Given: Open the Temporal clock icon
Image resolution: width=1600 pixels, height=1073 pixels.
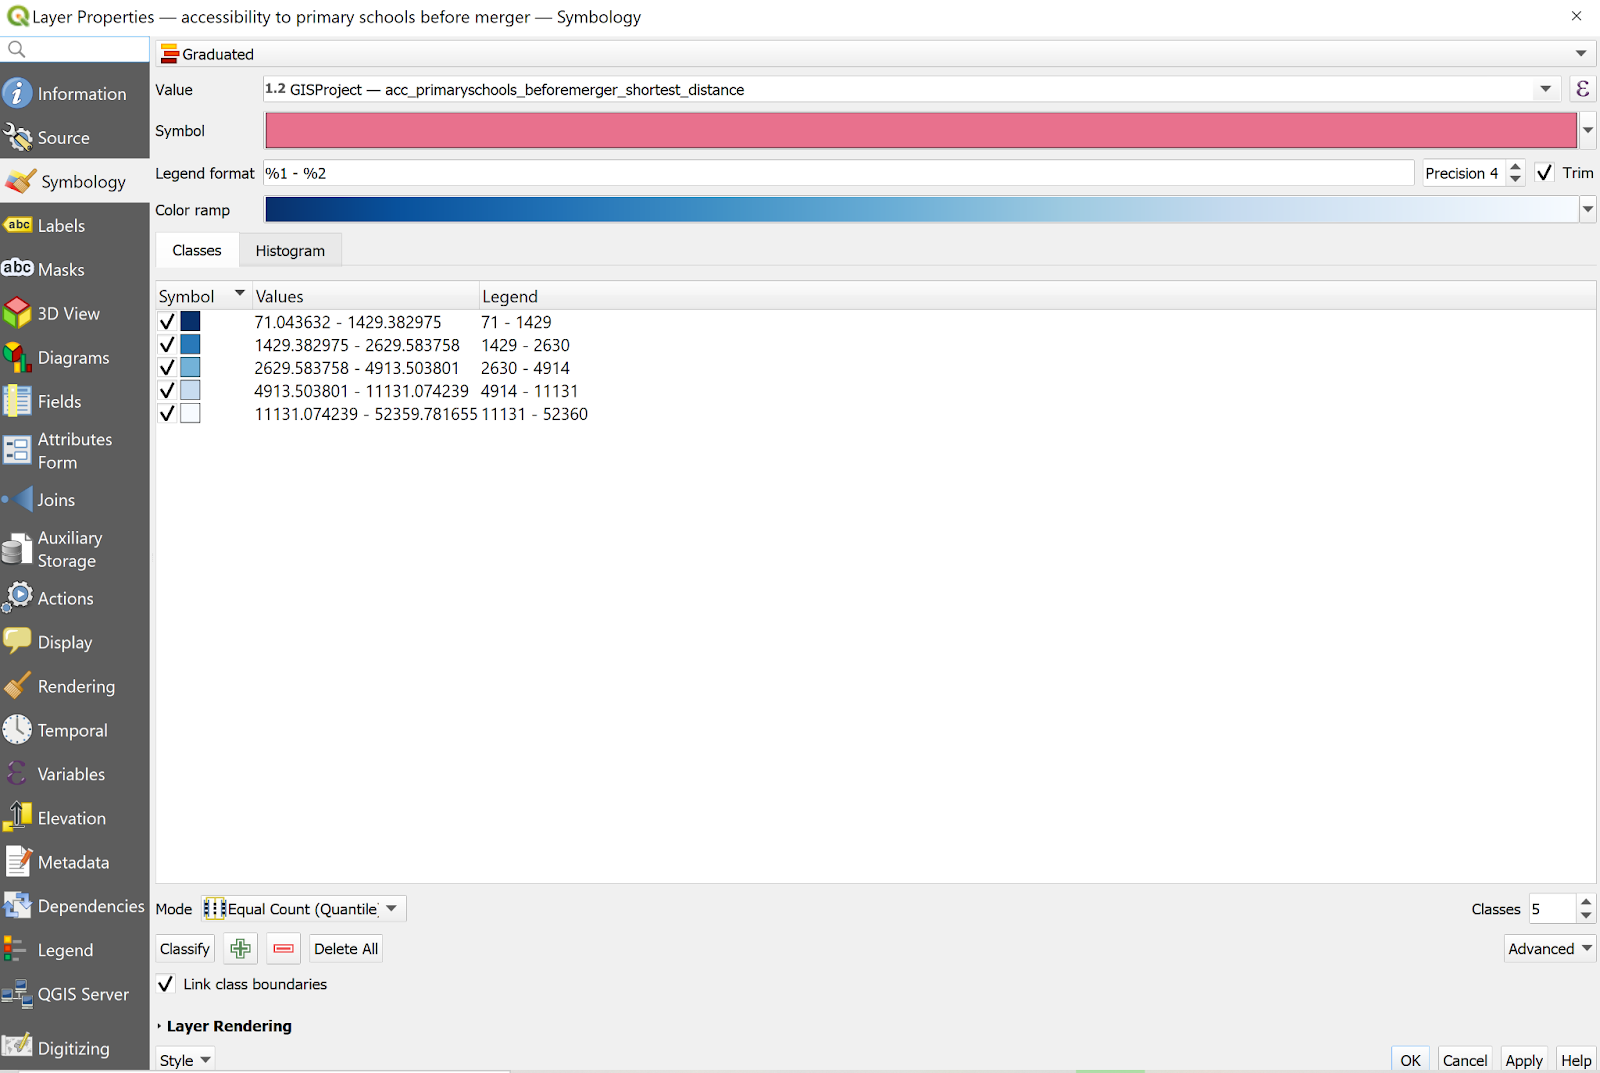Looking at the screenshot, I should point(18,730).
